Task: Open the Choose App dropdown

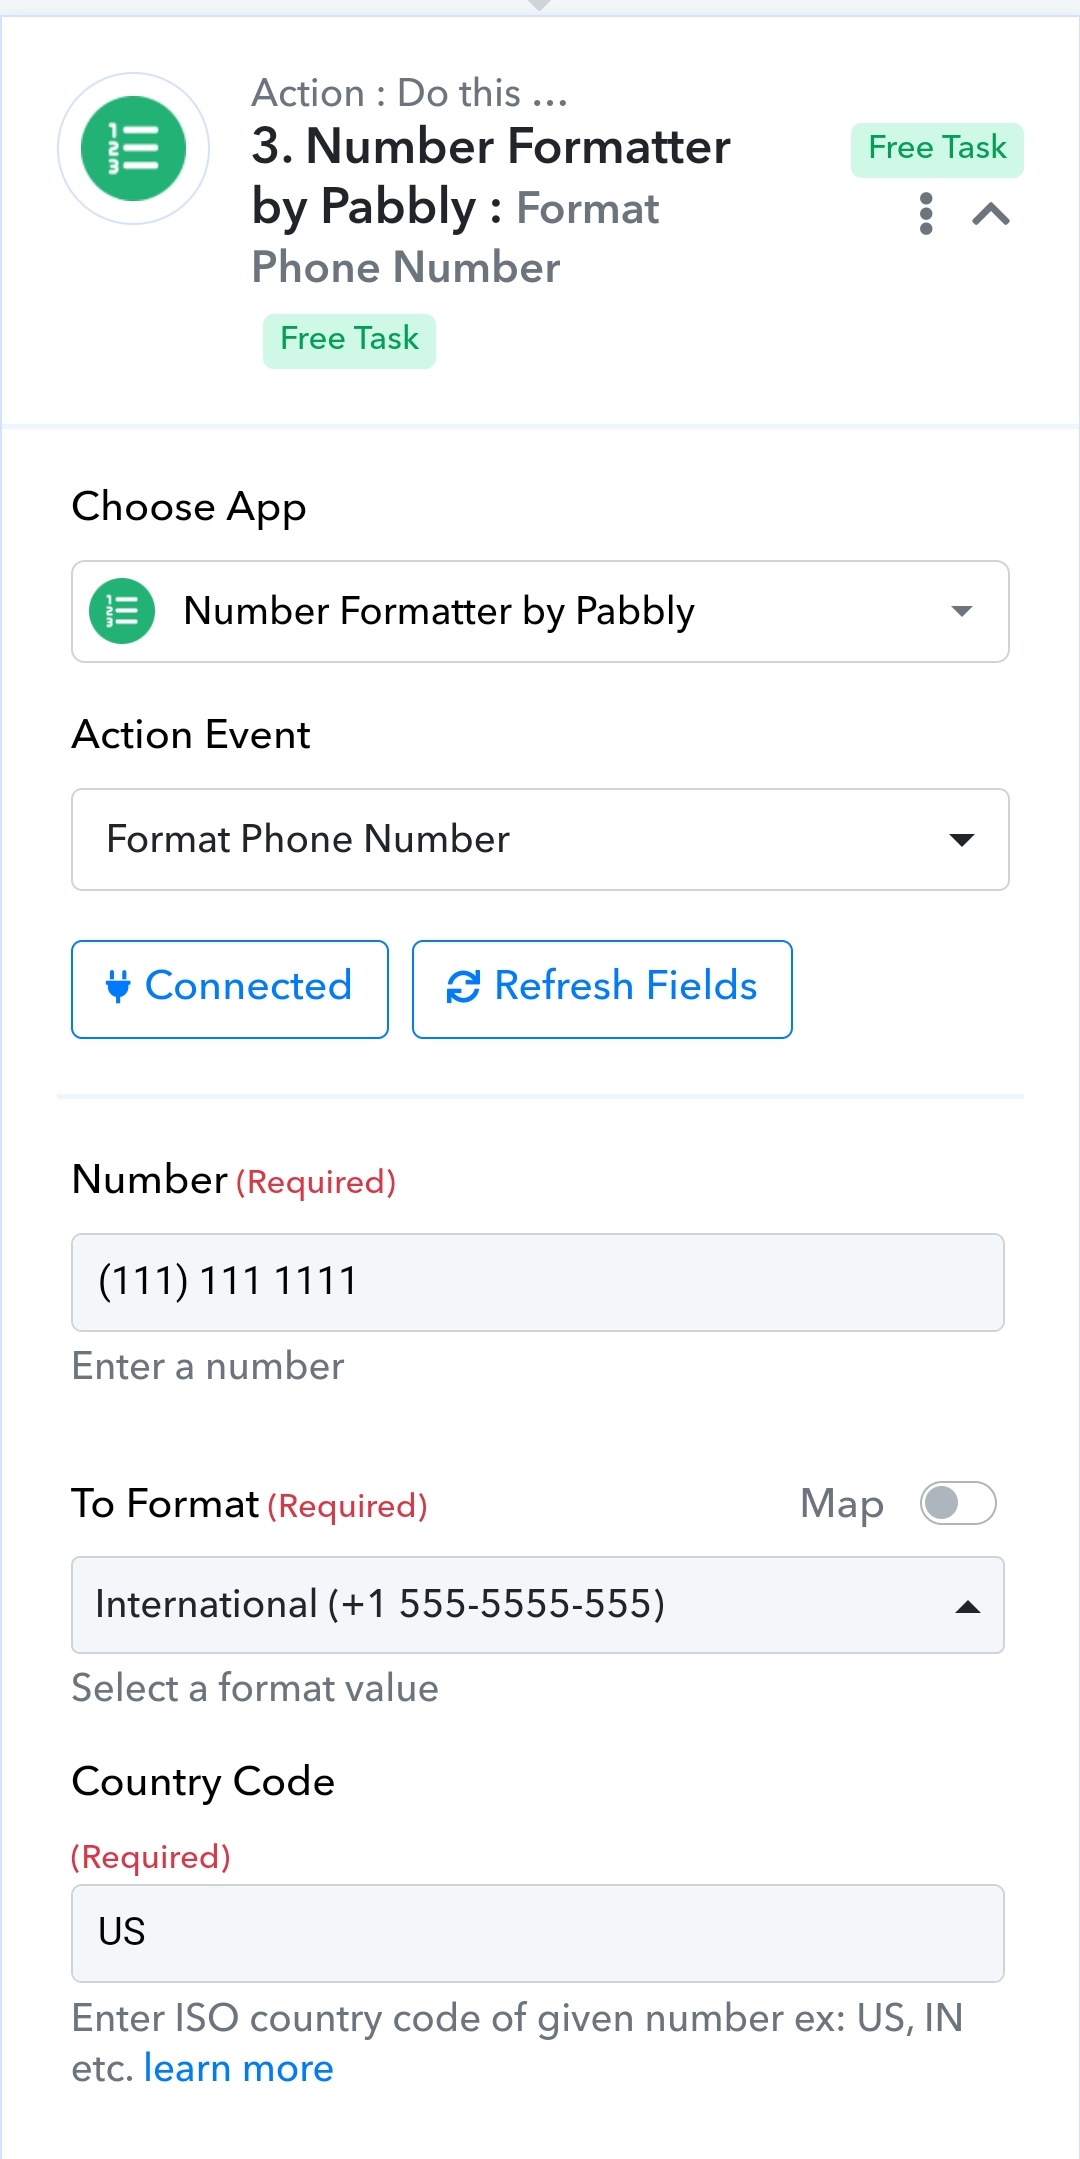Action: [x=540, y=611]
